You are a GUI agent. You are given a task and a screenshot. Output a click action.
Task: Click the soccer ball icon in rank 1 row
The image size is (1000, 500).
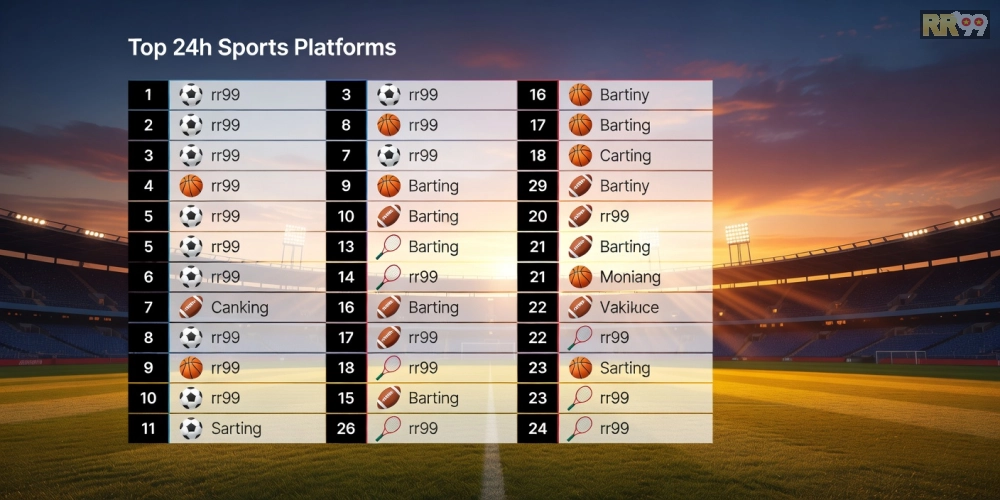(x=190, y=95)
